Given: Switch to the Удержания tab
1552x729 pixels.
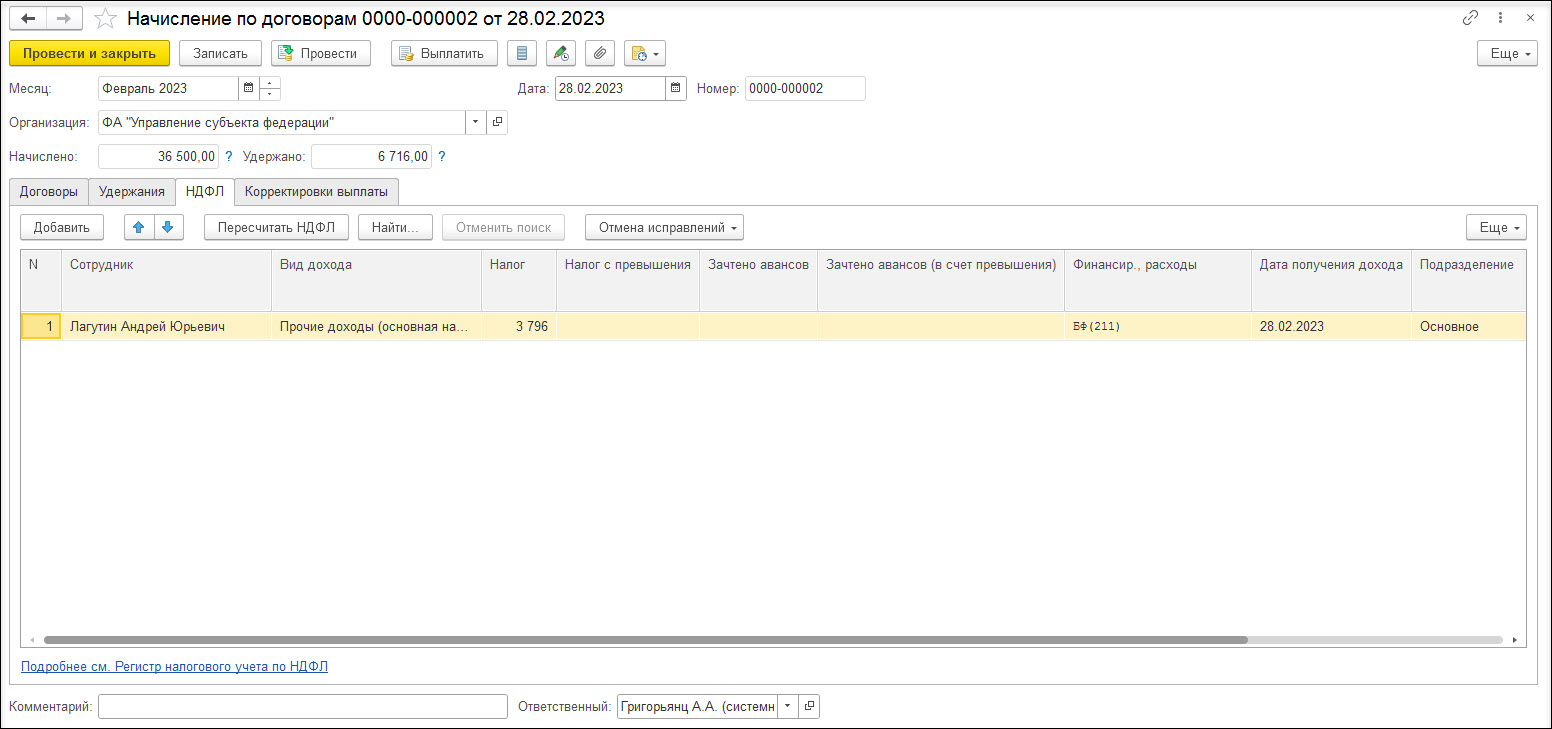Looking at the screenshot, I should 131,191.
